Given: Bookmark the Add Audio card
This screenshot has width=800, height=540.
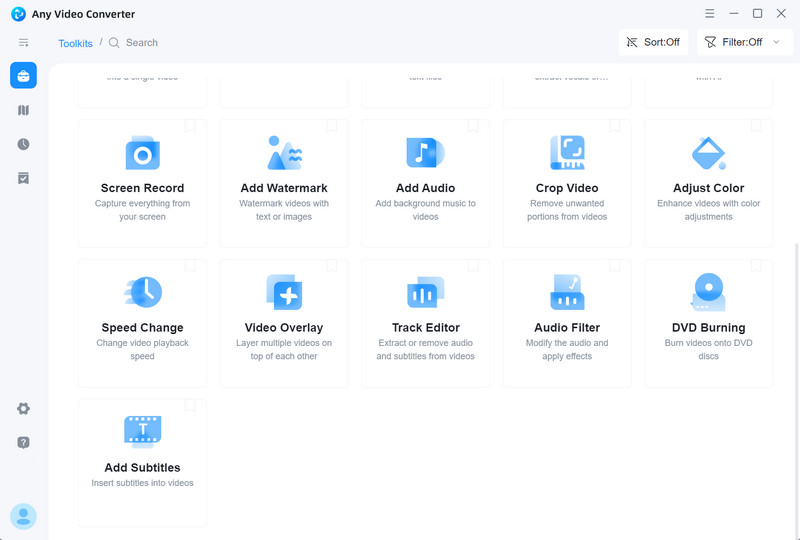Looking at the screenshot, I should pyautogui.click(x=473, y=126).
